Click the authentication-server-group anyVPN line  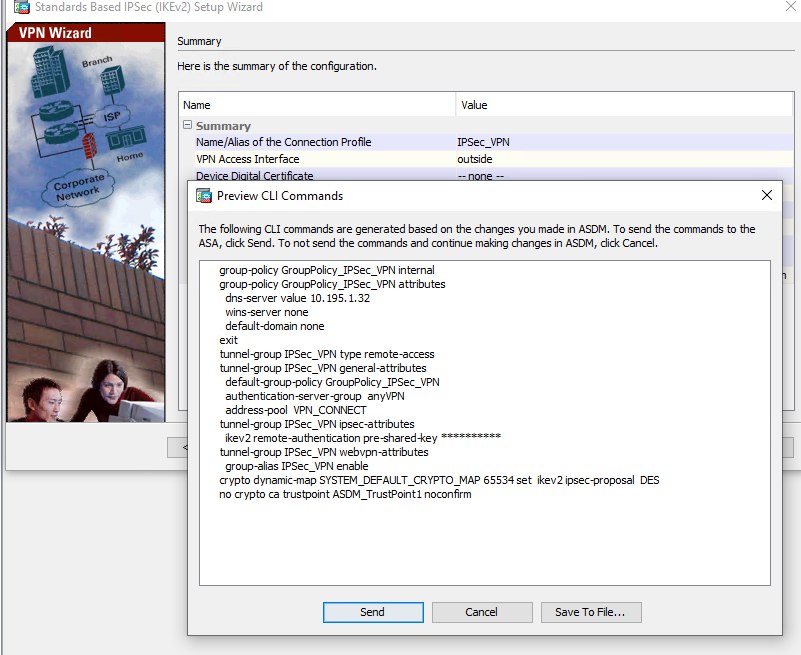point(315,396)
